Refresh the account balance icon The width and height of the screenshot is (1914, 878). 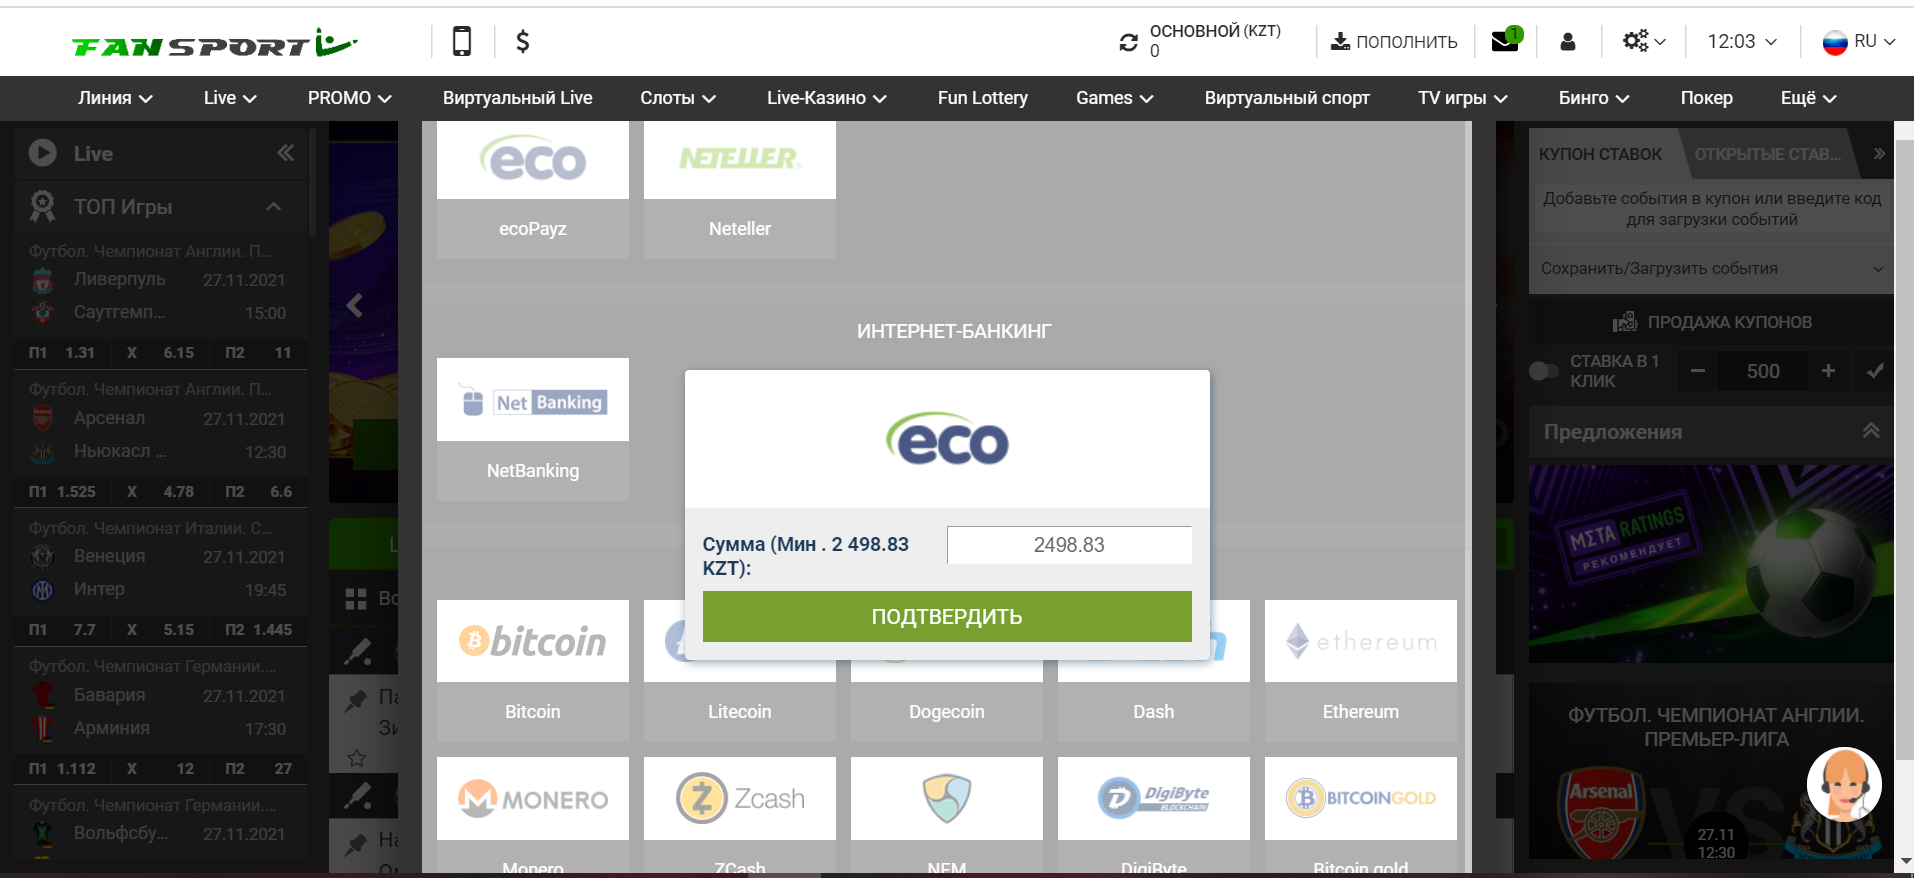(1129, 42)
